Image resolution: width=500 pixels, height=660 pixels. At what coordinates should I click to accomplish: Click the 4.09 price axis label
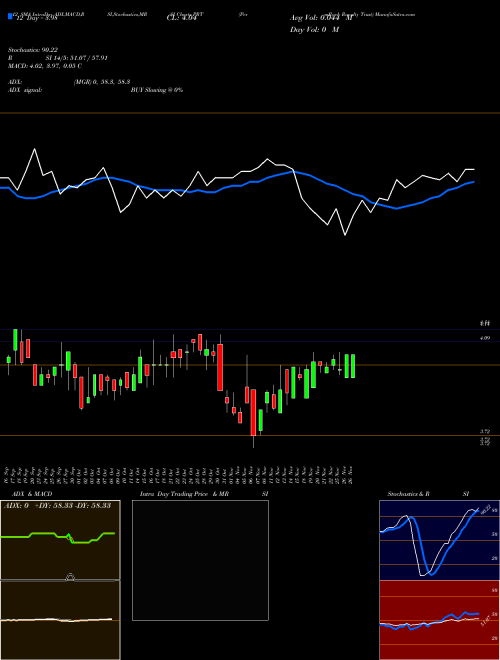tap(485, 338)
